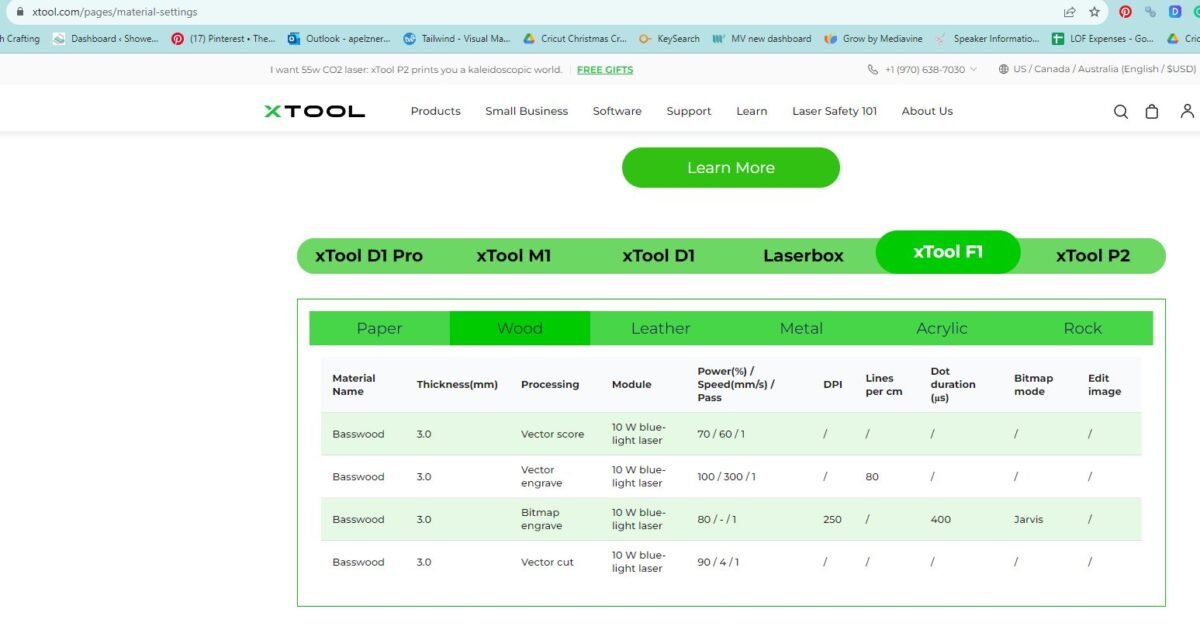Open the Small Business menu
The width and height of the screenshot is (1200, 637).
pos(526,111)
